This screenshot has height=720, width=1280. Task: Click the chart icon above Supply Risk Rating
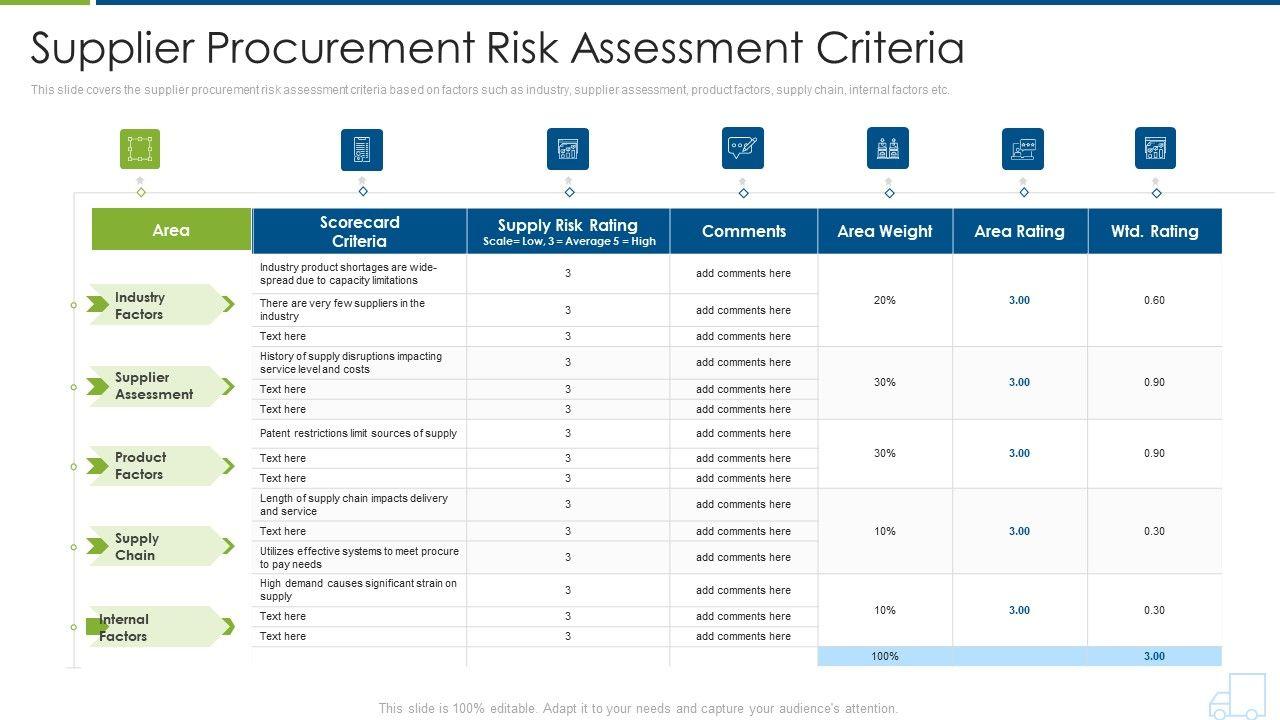coord(568,149)
